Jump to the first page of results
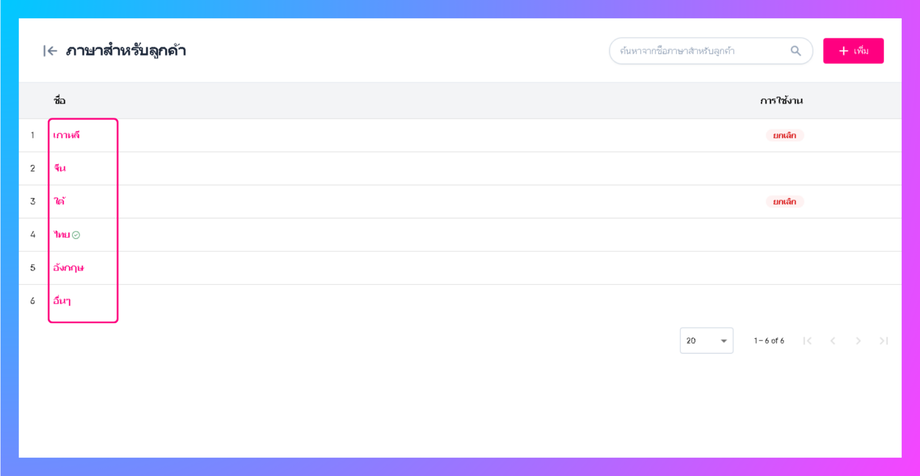 coord(807,341)
